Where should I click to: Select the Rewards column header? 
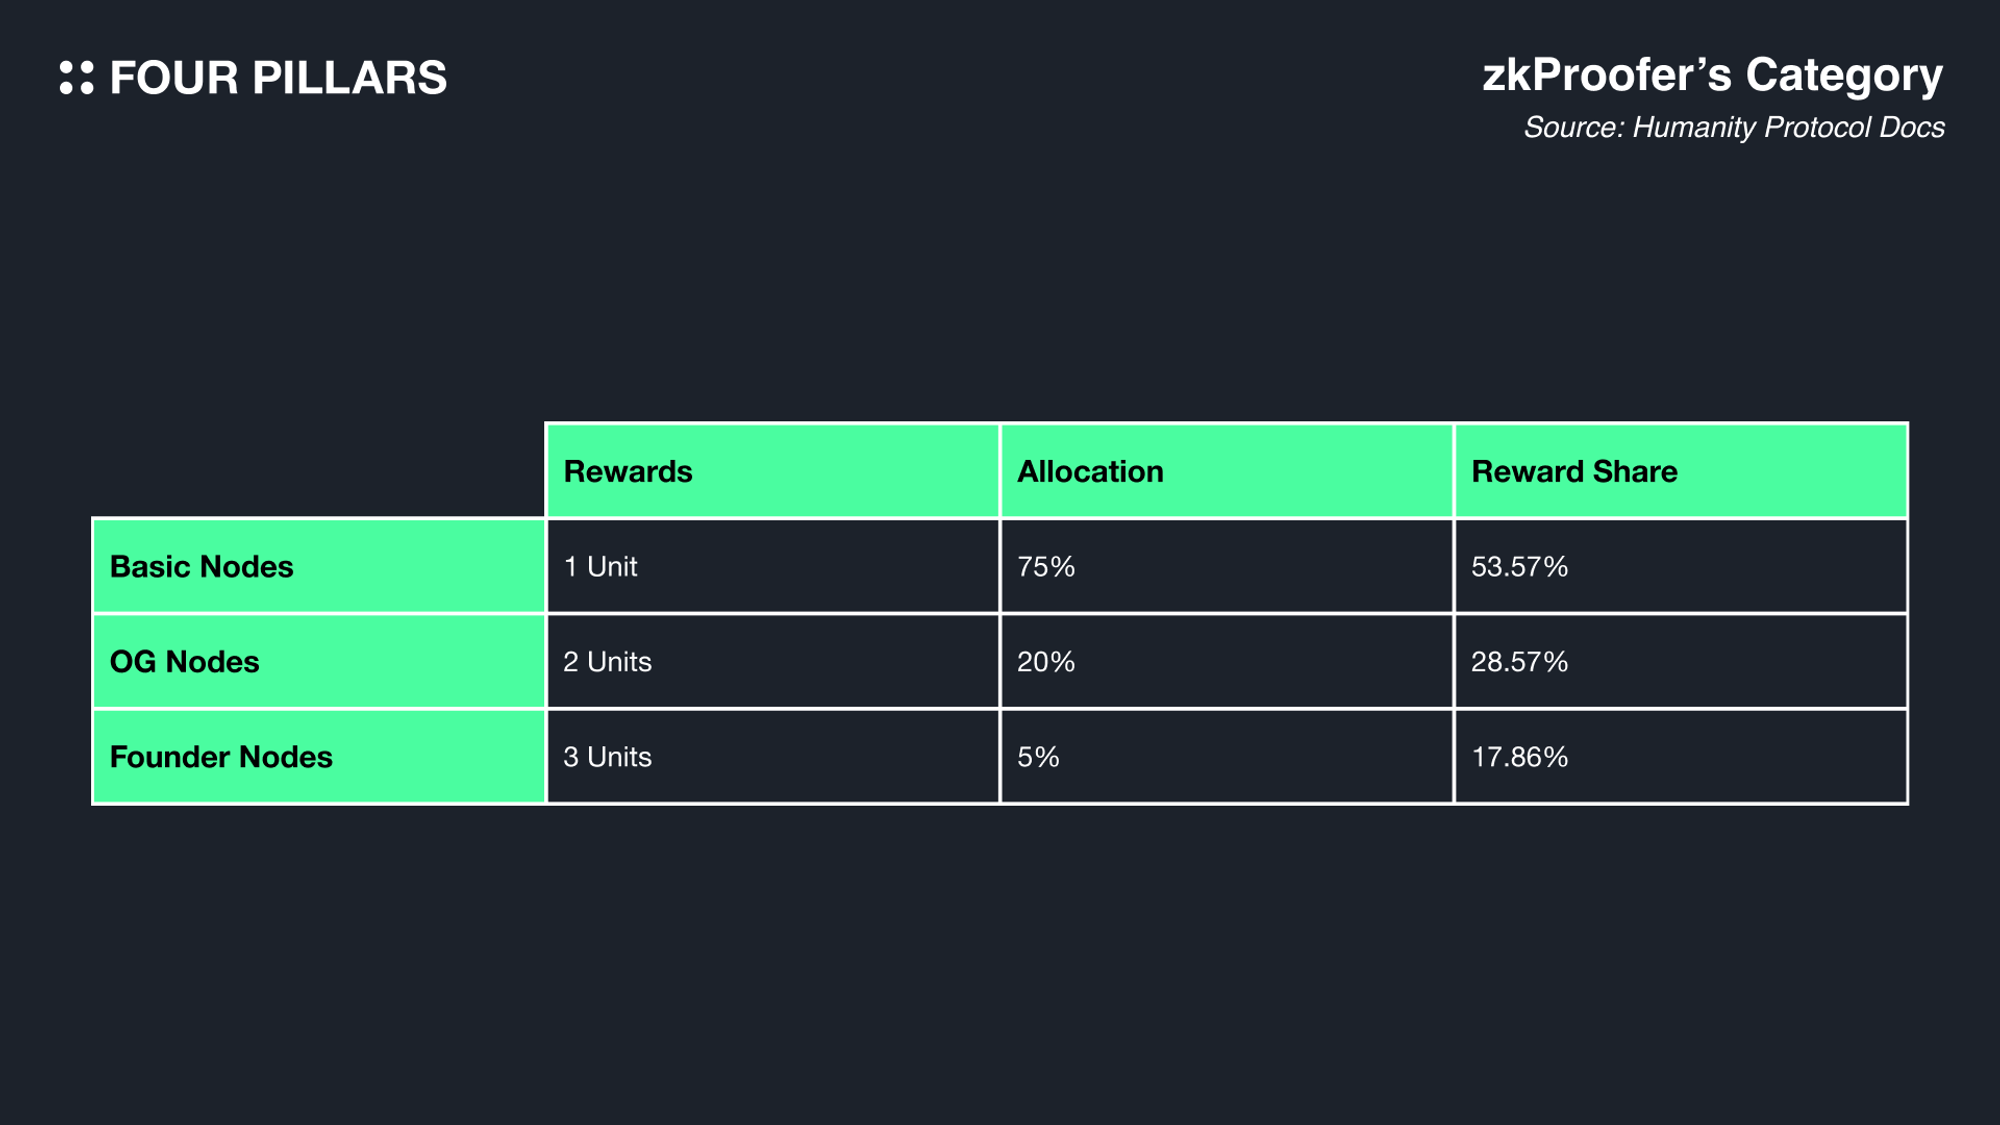click(628, 471)
